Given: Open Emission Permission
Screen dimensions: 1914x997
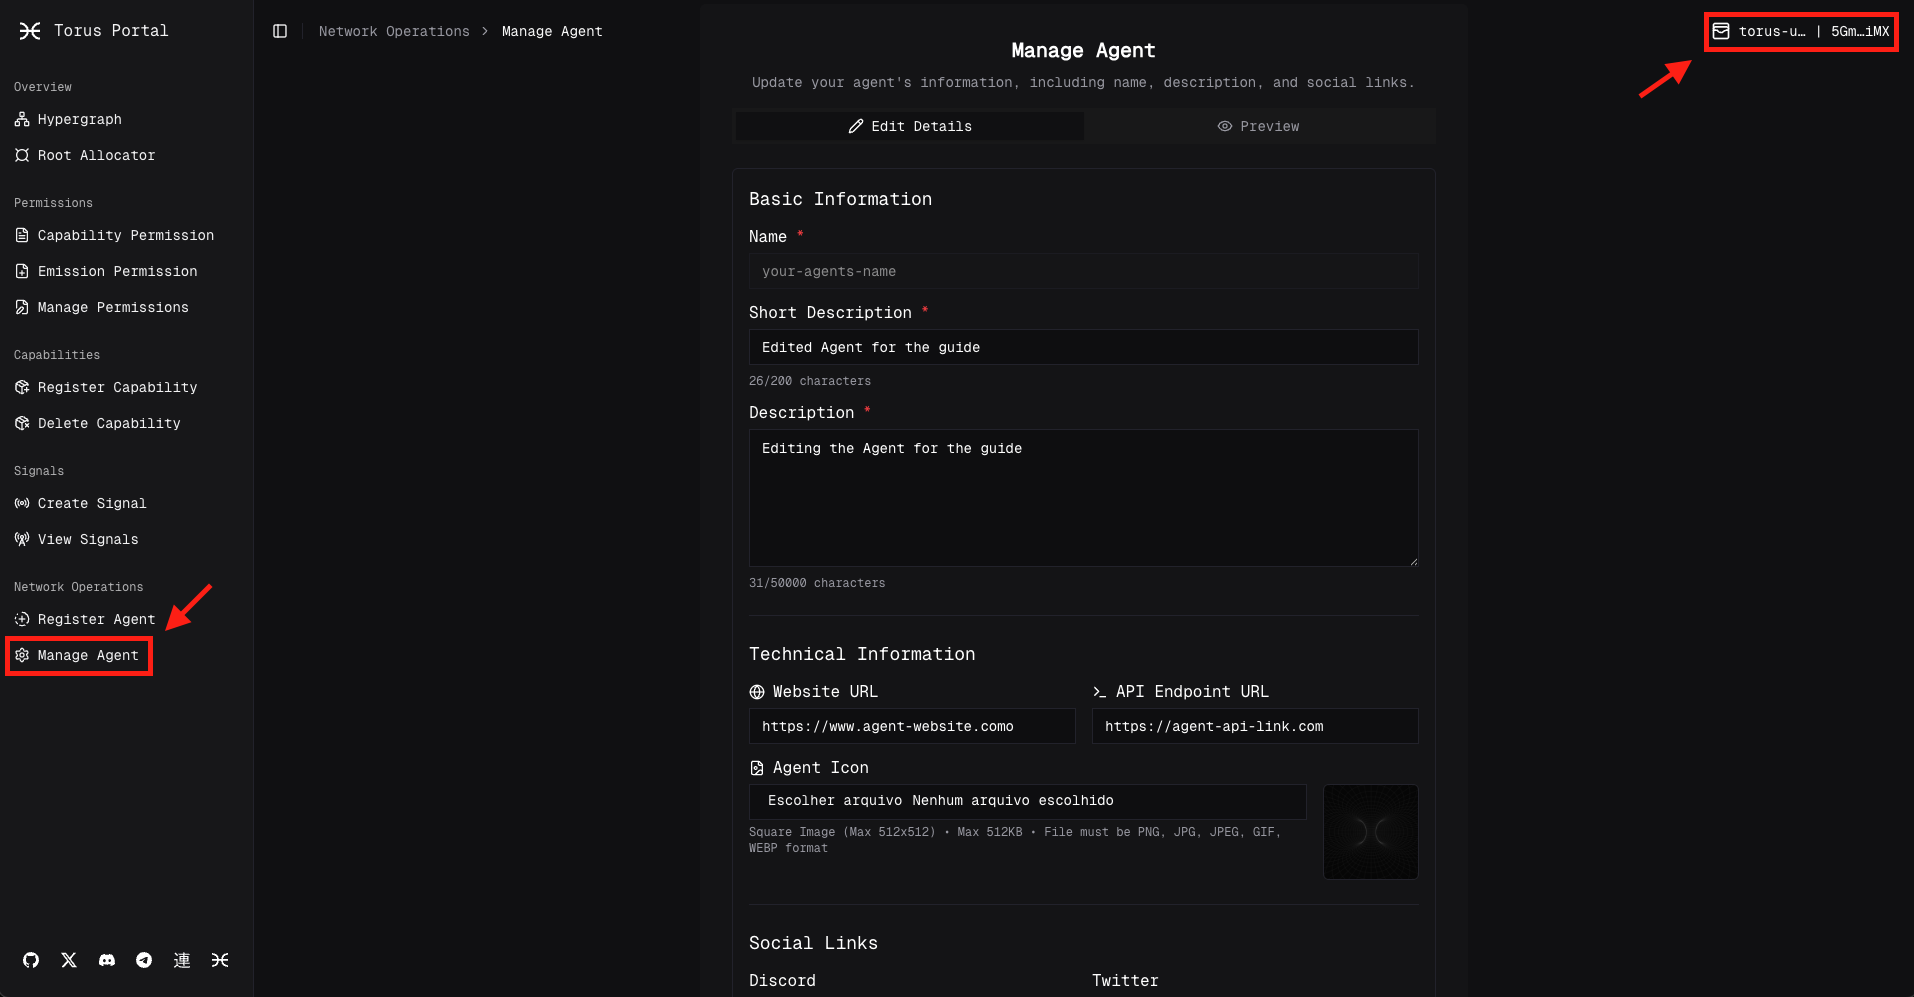Looking at the screenshot, I should coord(117,271).
